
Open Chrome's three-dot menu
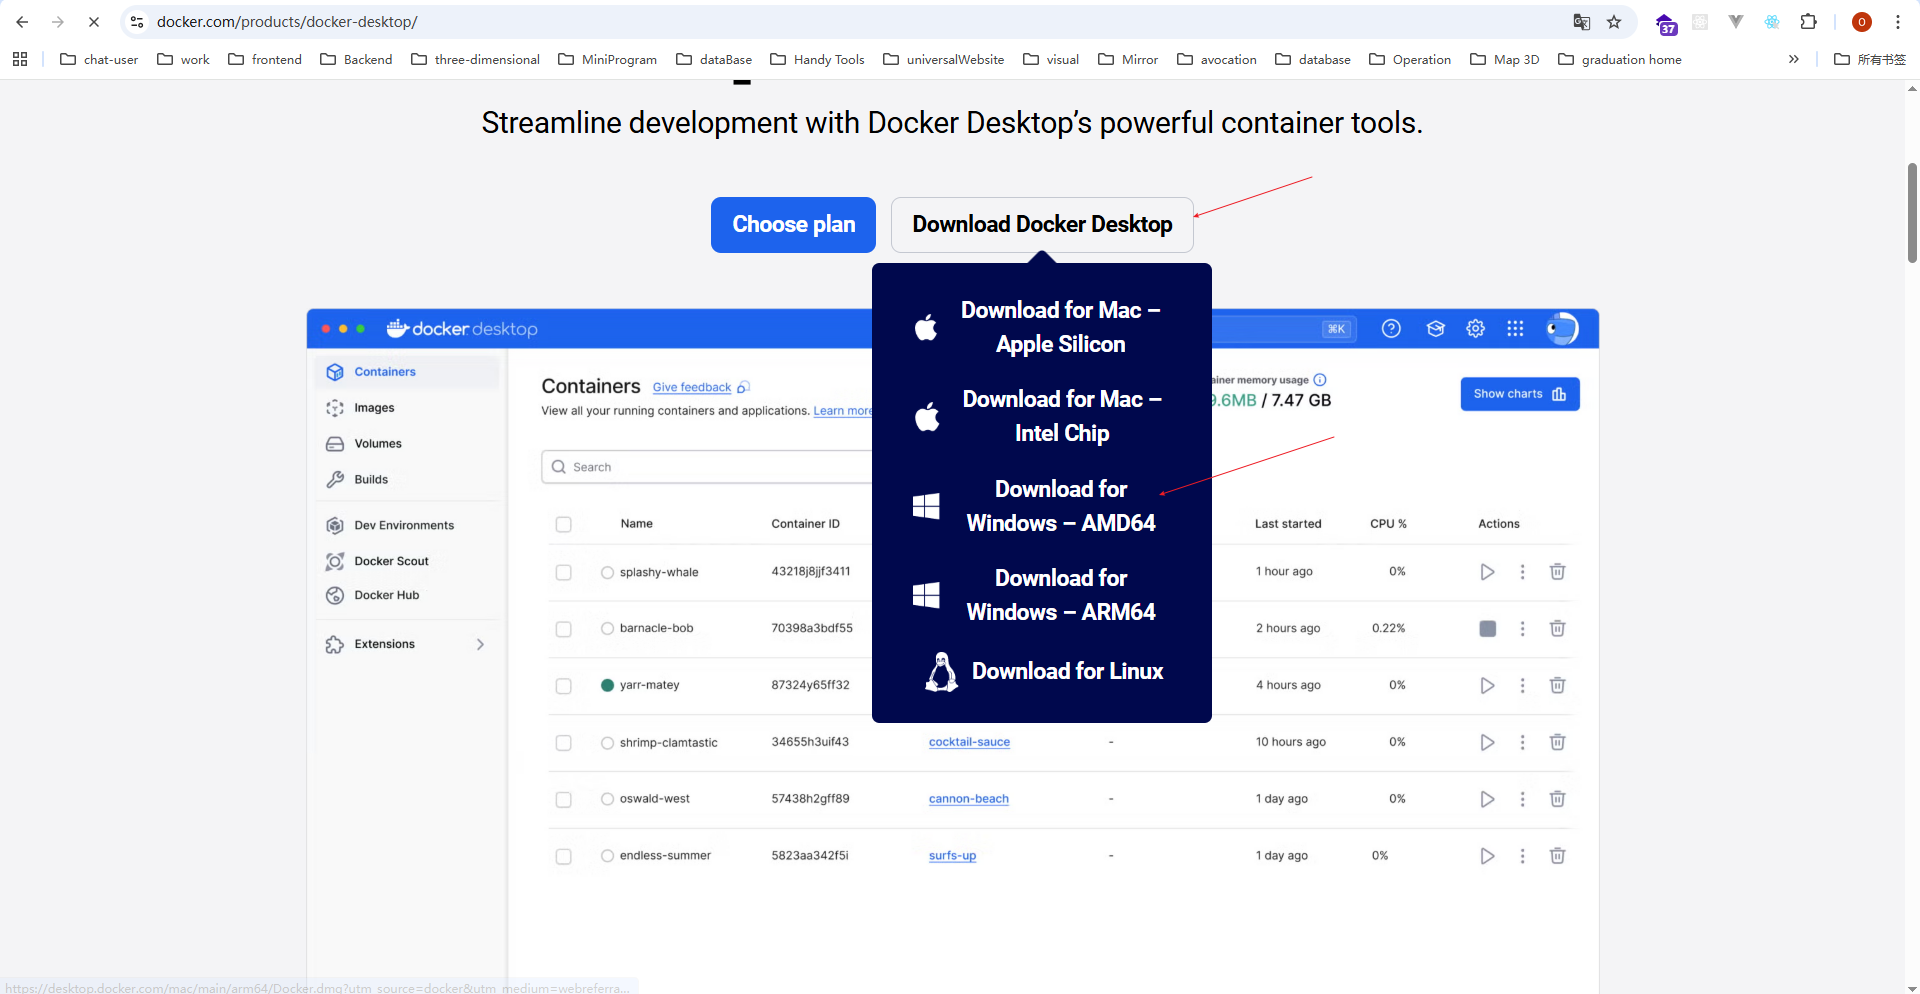[1897, 22]
